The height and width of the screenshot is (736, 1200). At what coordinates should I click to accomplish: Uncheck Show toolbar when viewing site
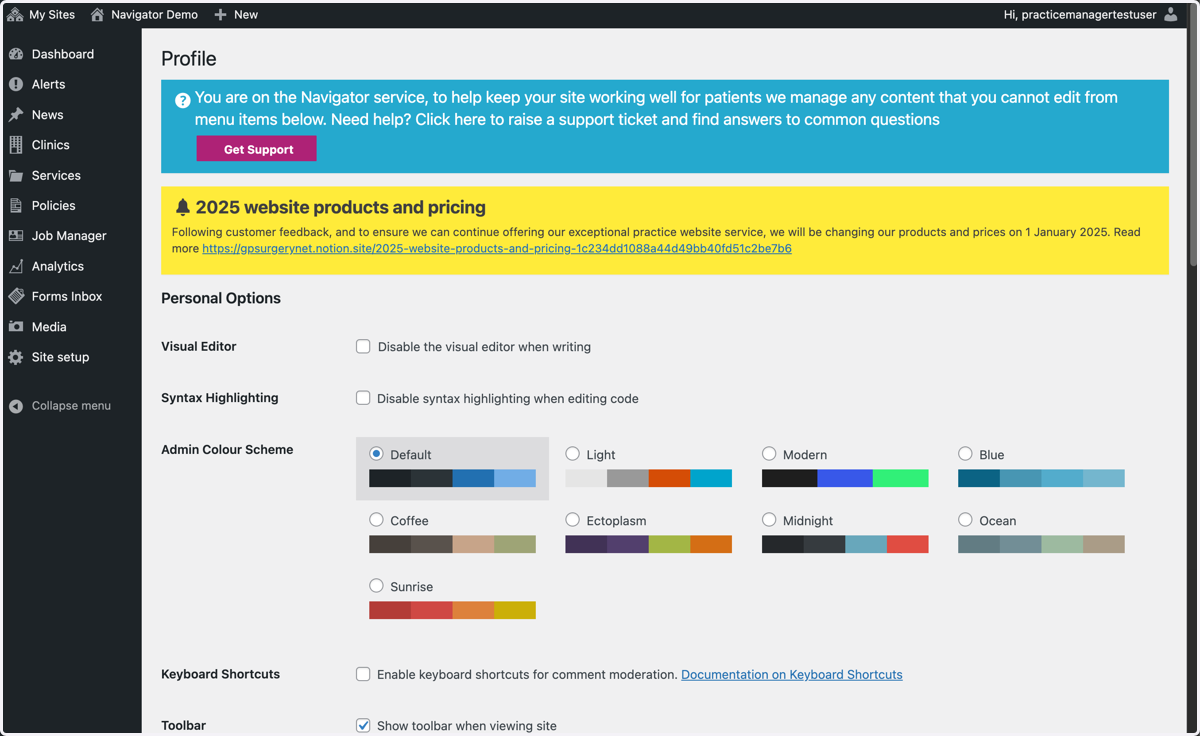(x=363, y=725)
